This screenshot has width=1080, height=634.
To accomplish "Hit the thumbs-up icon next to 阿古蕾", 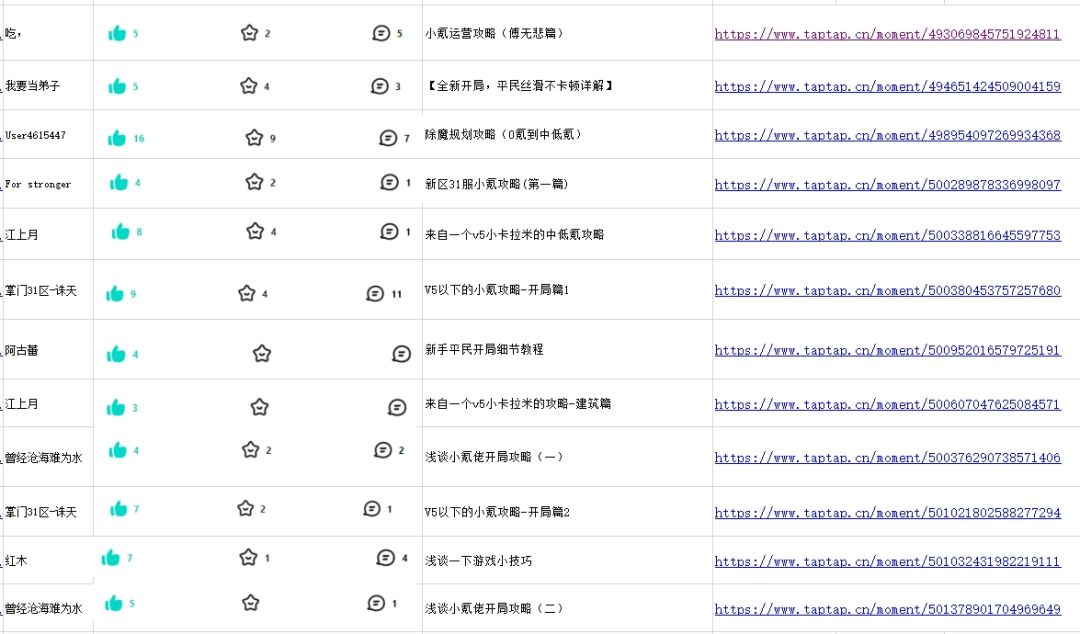I will coord(117,354).
